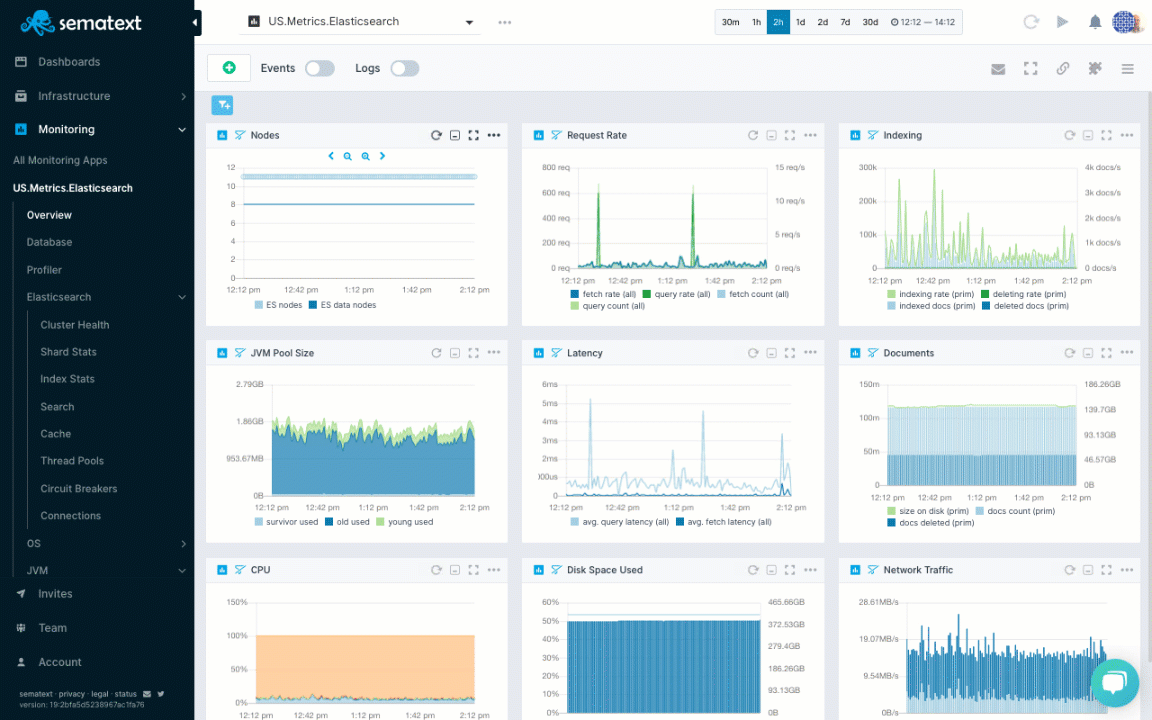Click the filter icon on the JVM Pool Size panel
Screen dimensions: 1152x720
pos(240,353)
